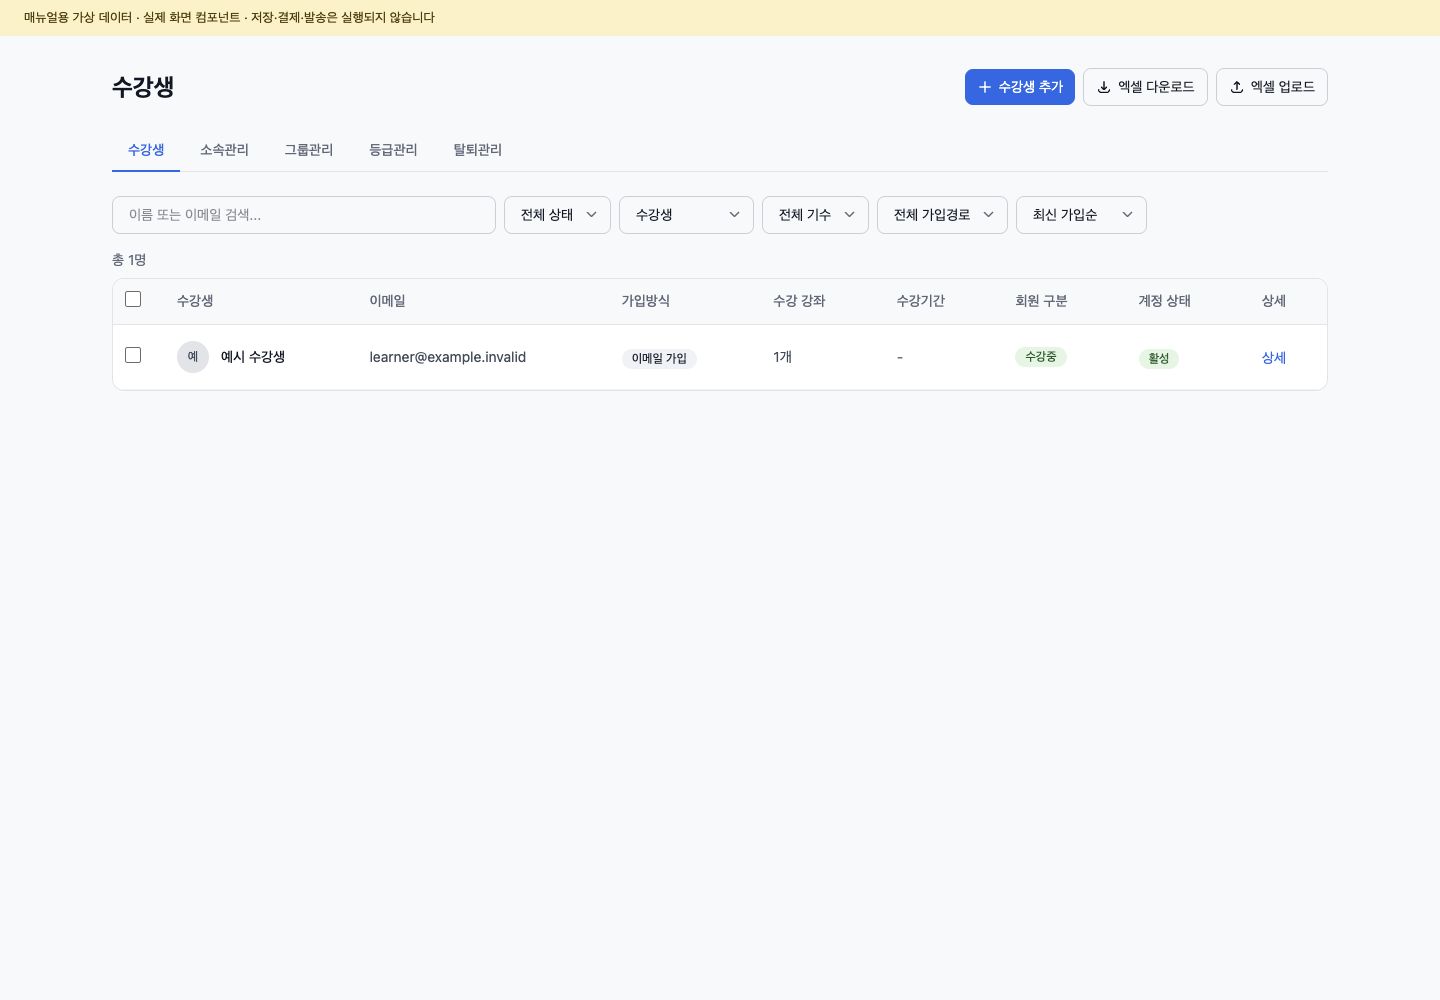Click the 활성 account status badge
The height and width of the screenshot is (1000, 1440).
click(1159, 358)
